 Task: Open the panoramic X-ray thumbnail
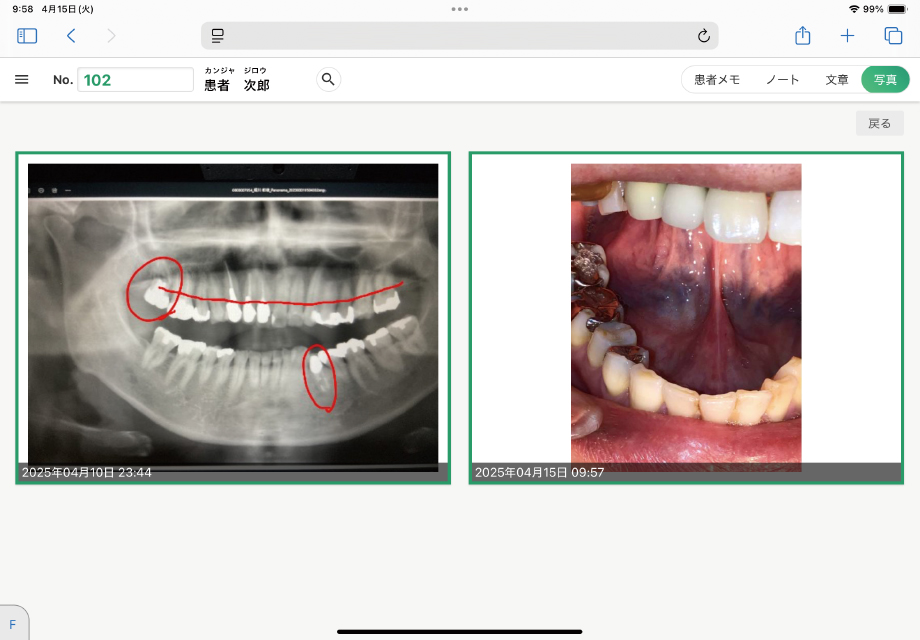[233, 317]
